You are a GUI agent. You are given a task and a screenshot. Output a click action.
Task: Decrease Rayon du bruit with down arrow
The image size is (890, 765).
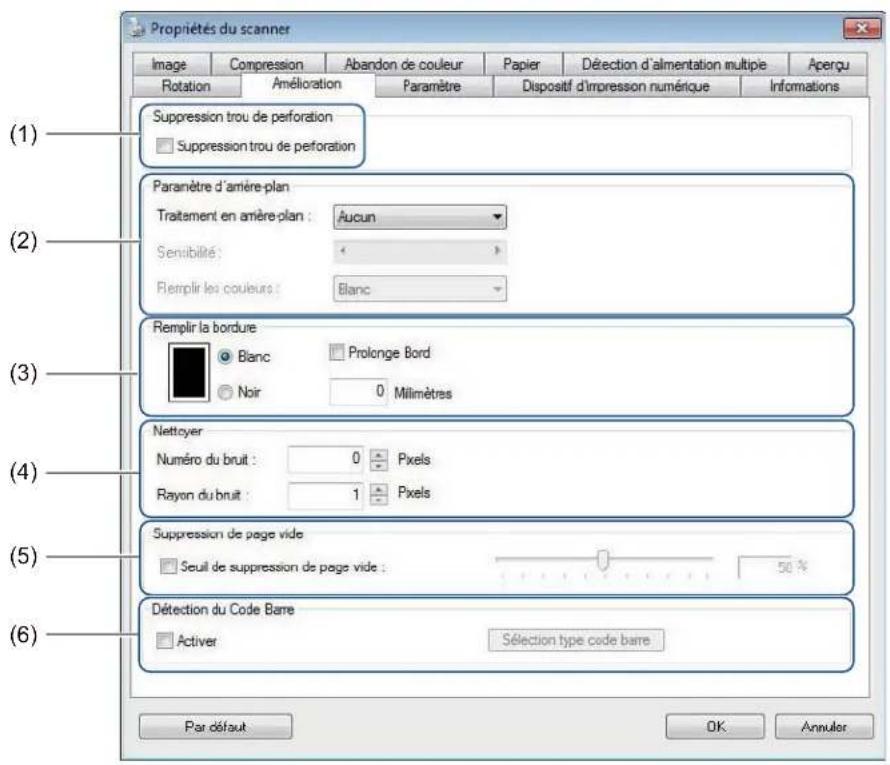click(x=379, y=500)
